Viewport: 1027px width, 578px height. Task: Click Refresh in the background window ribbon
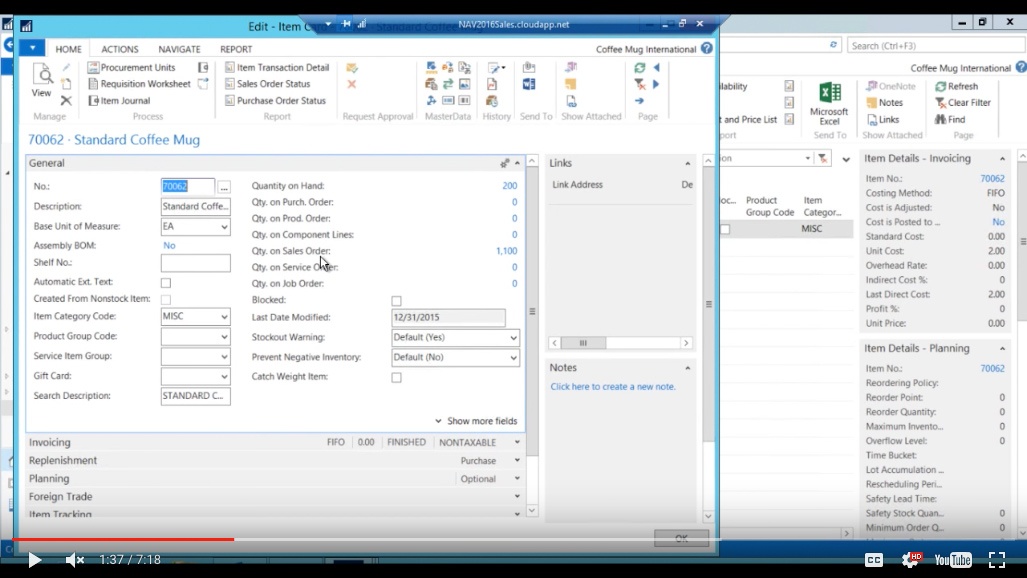pos(956,86)
